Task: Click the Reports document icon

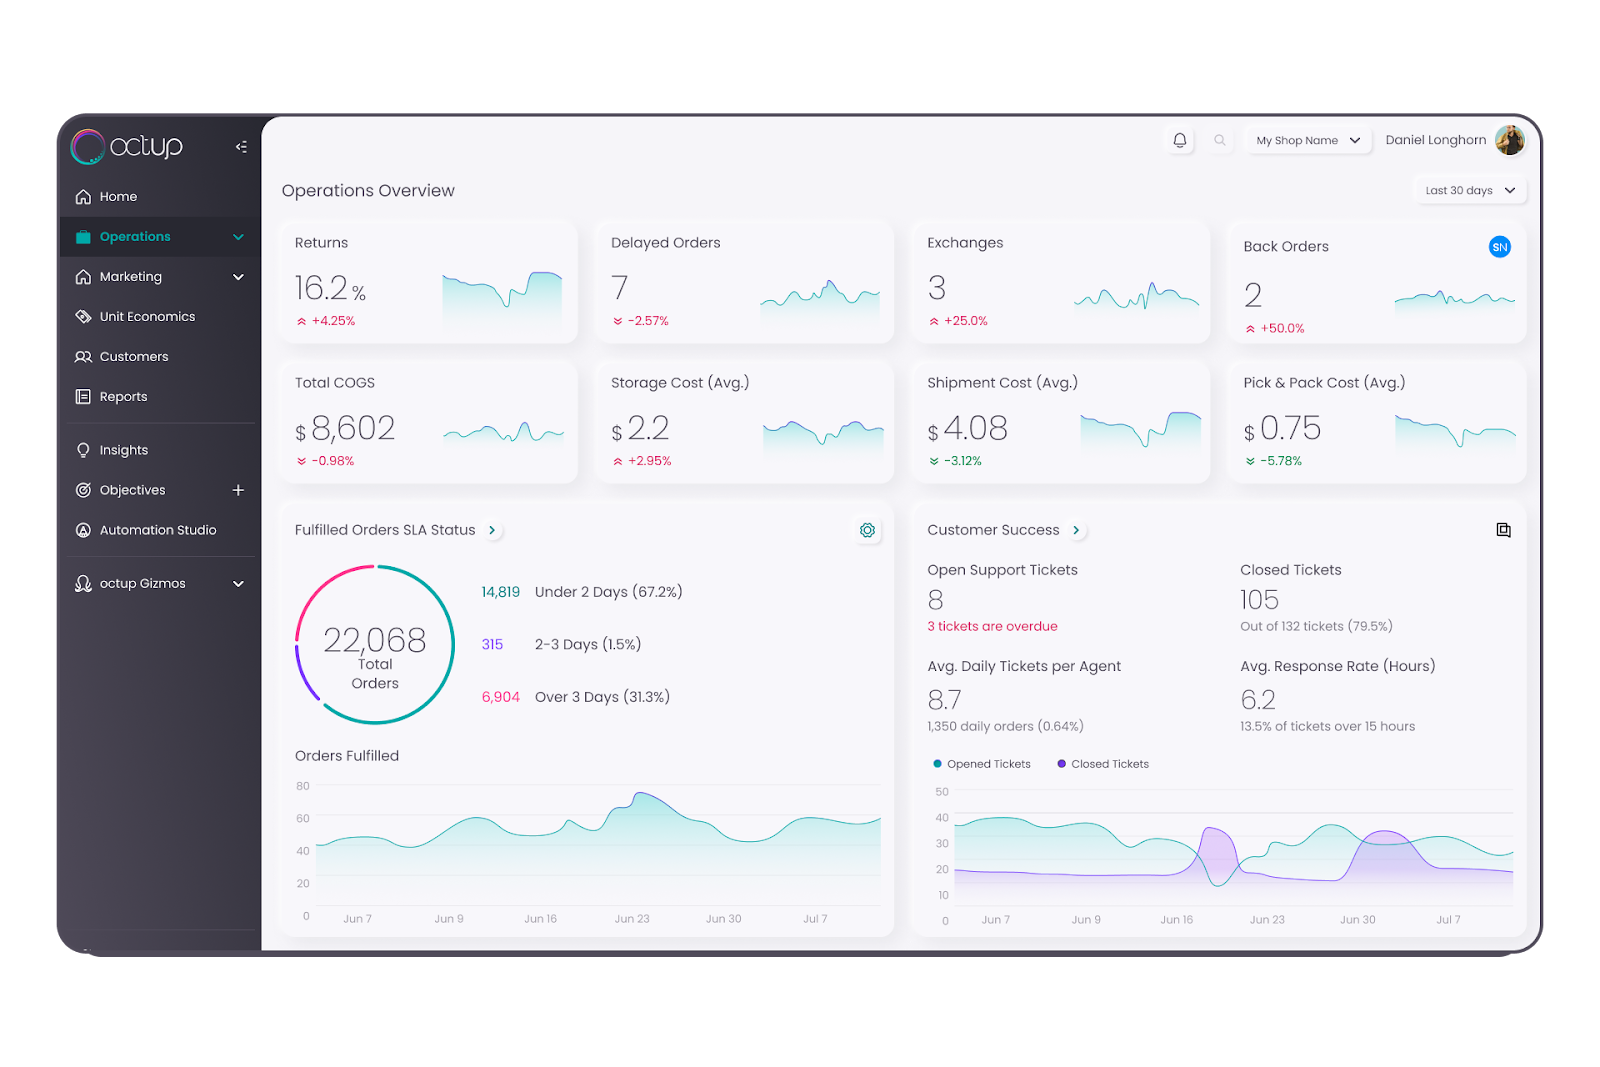Action: pyautogui.click(x=83, y=397)
